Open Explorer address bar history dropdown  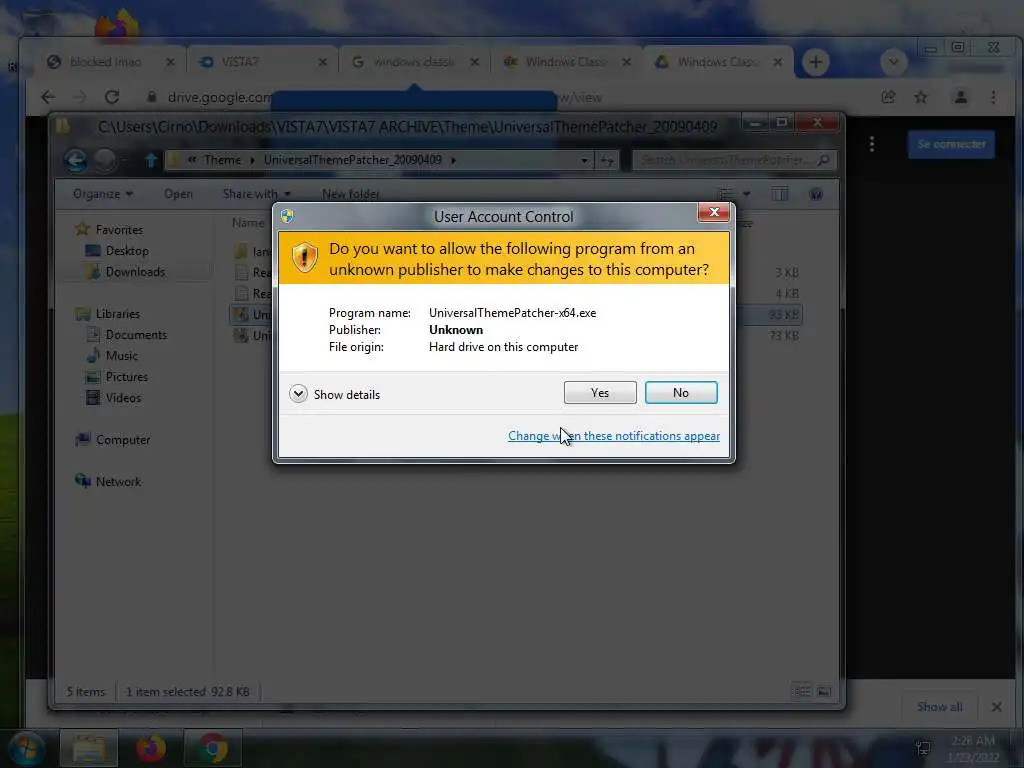(584, 160)
